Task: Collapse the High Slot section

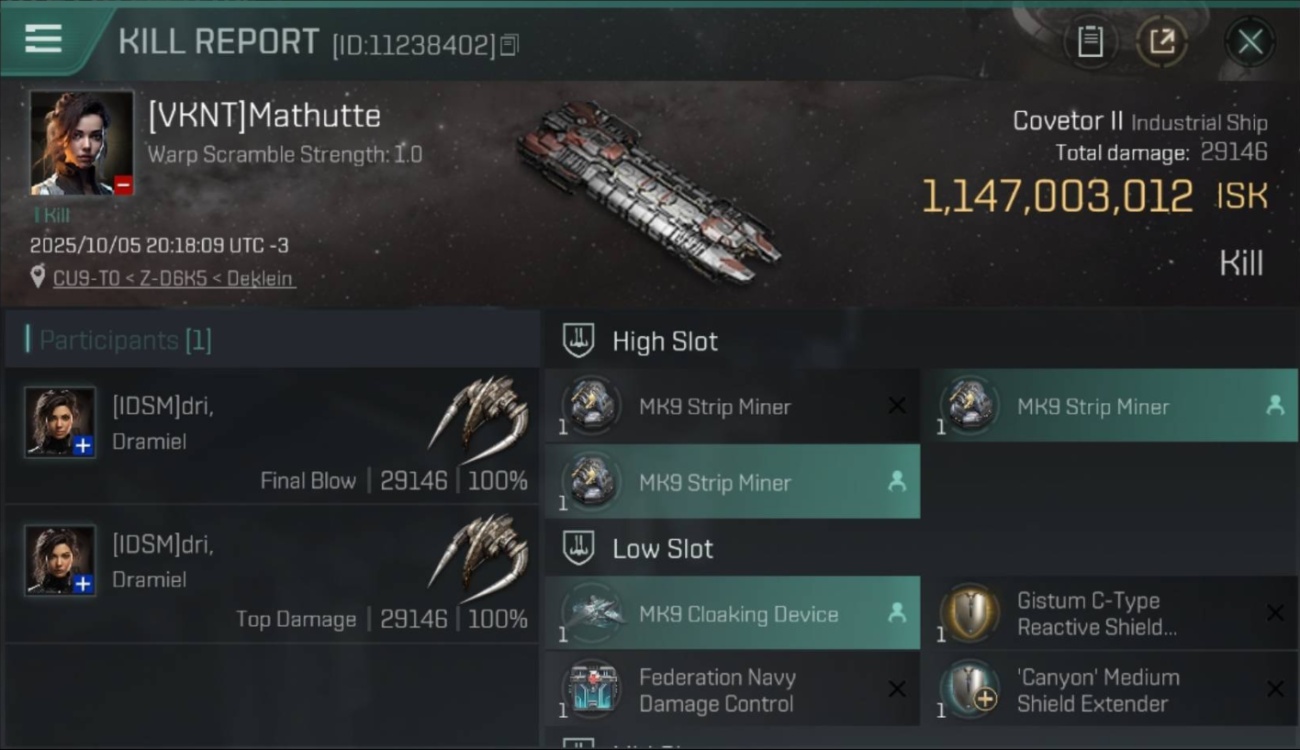Action: (x=579, y=341)
